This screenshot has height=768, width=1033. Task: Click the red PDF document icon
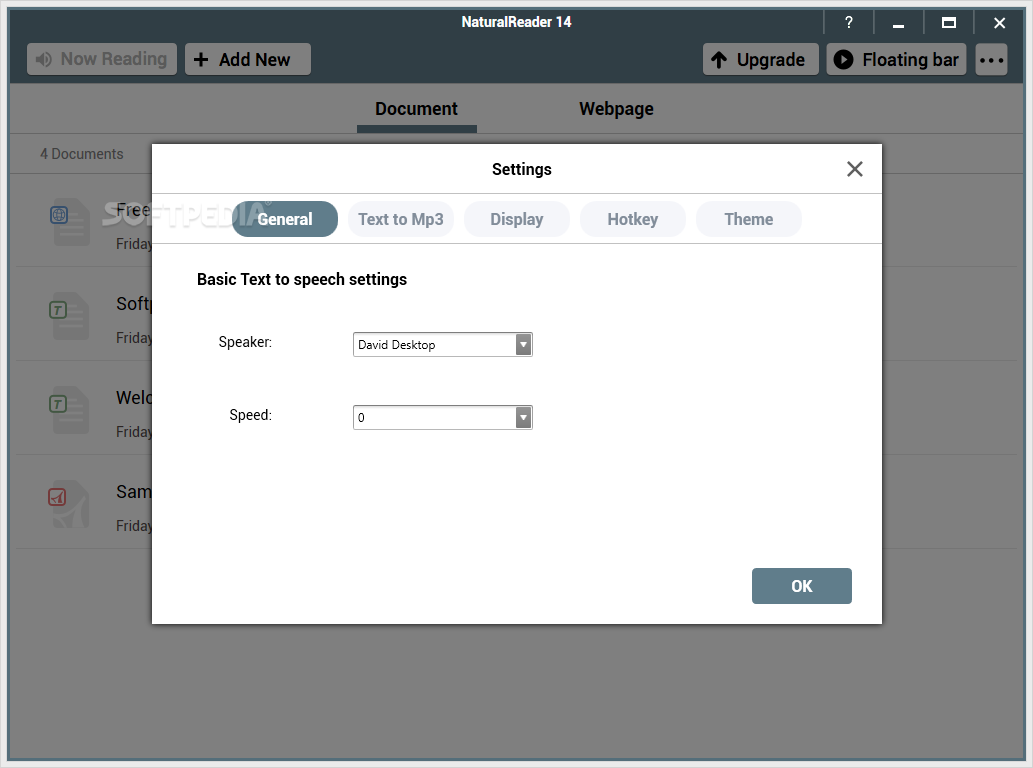coord(57,497)
